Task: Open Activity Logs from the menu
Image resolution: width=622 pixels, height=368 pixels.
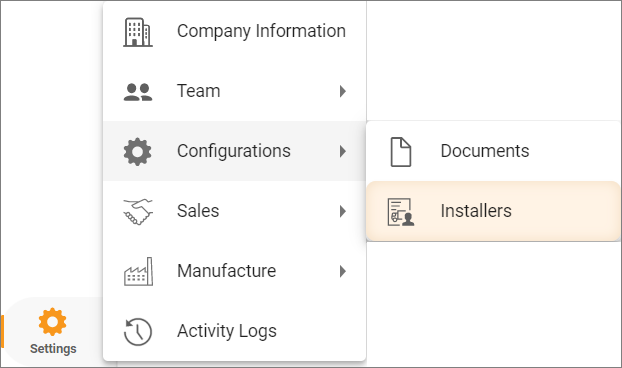Action: [x=234, y=331]
